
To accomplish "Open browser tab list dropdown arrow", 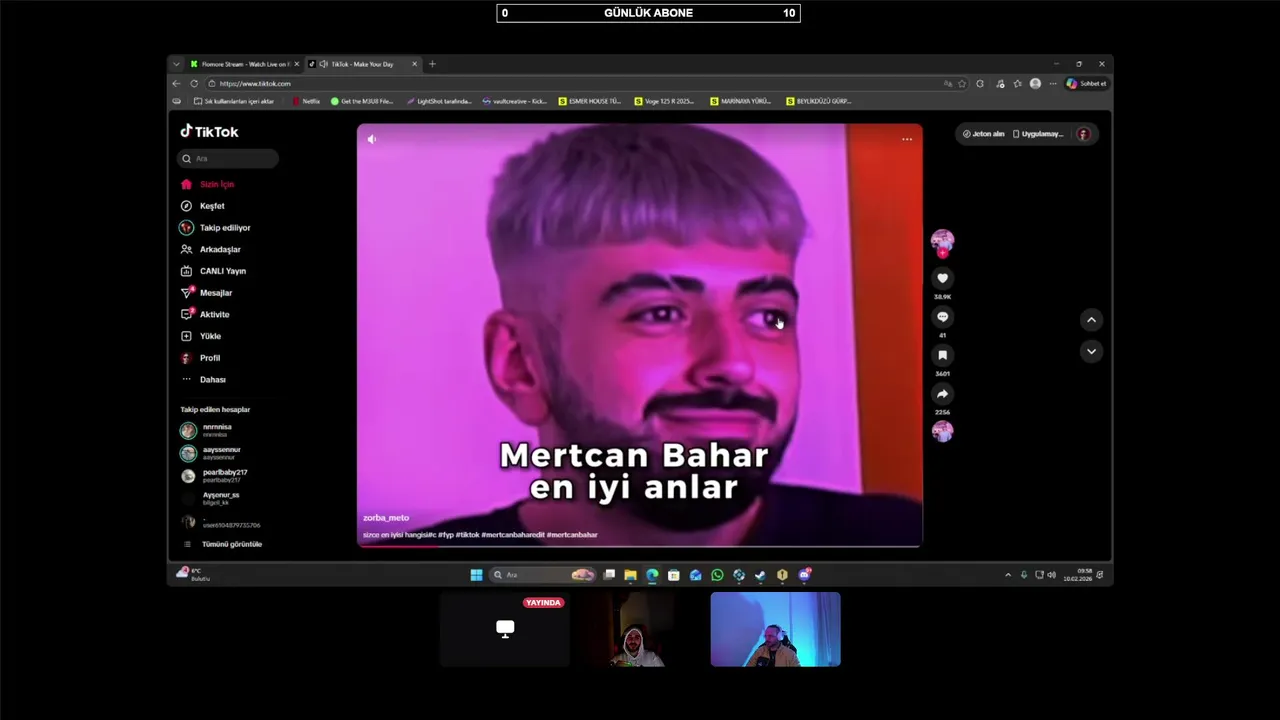I will tap(176, 64).
